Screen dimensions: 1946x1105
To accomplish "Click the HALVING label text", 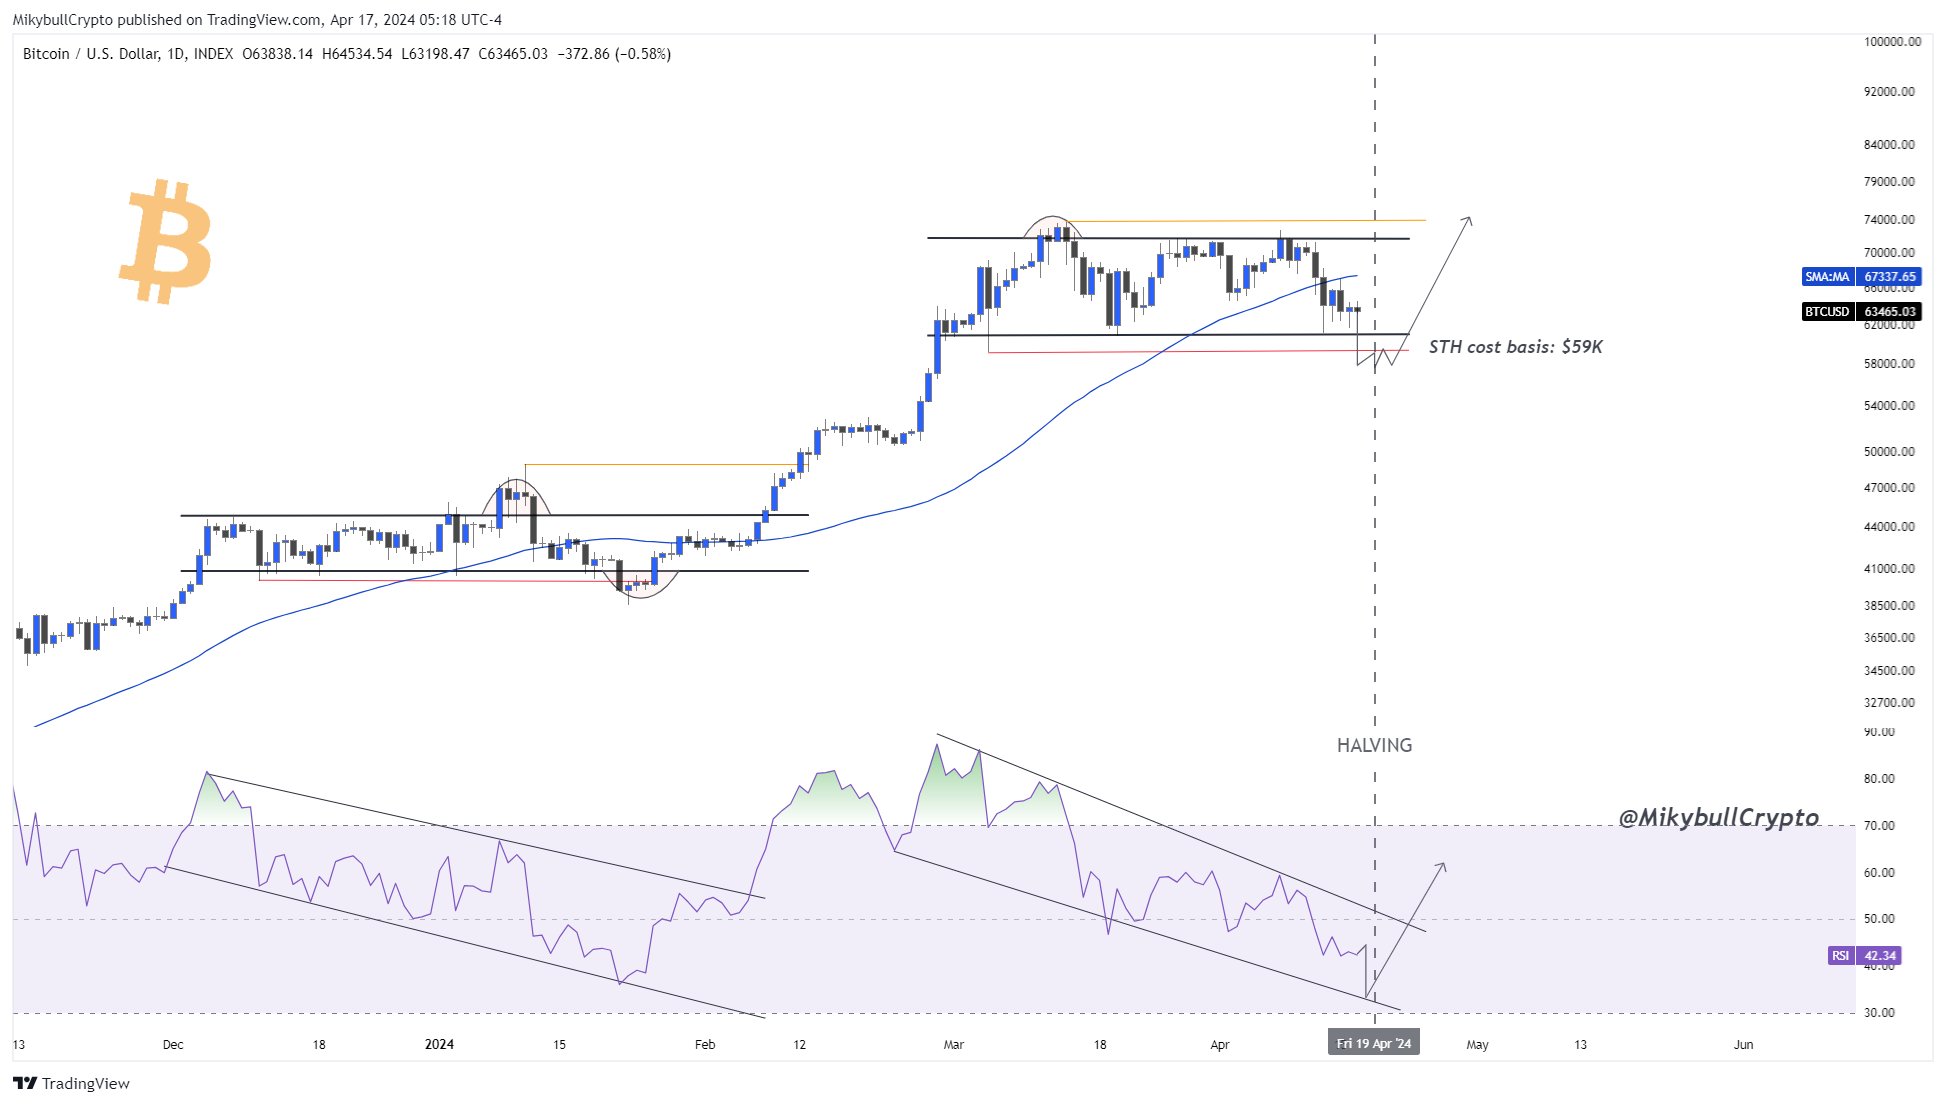I will coord(1374,745).
